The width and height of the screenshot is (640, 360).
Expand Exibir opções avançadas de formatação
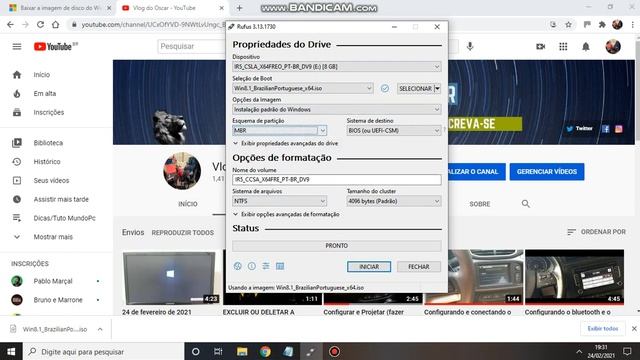[x=287, y=214]
